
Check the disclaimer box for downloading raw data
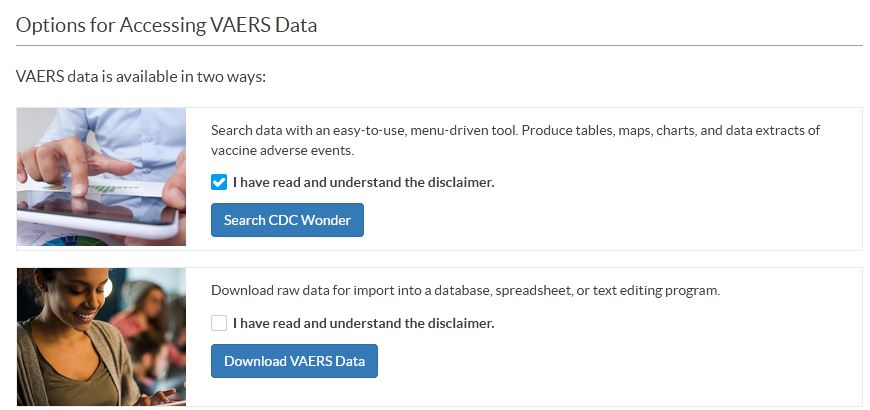(219, 323)
